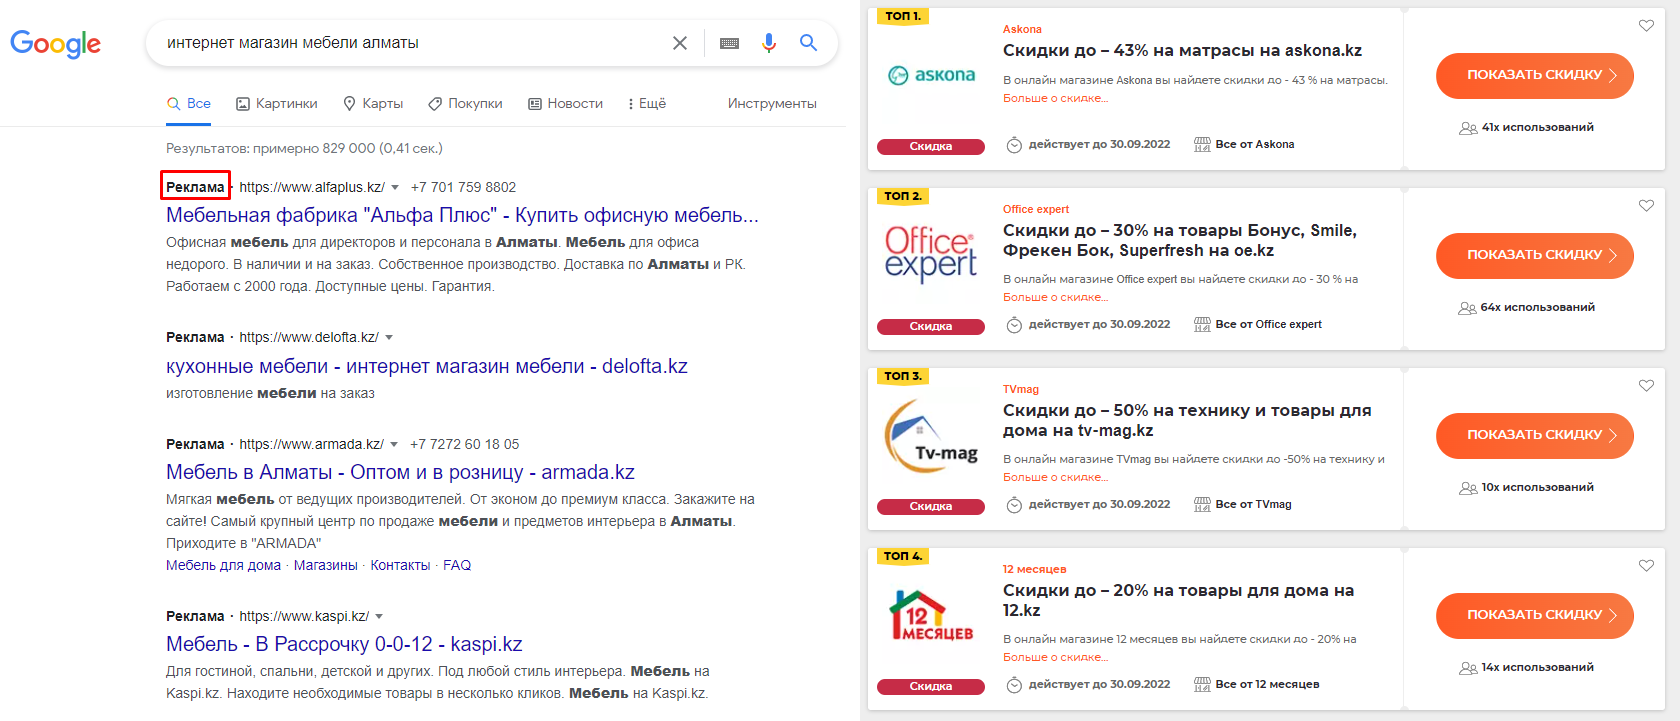Favorite the Askona coupon with heart icon
This screenshot has width=1680, height=721.
pyautogui.click(x=1646, y=26)
